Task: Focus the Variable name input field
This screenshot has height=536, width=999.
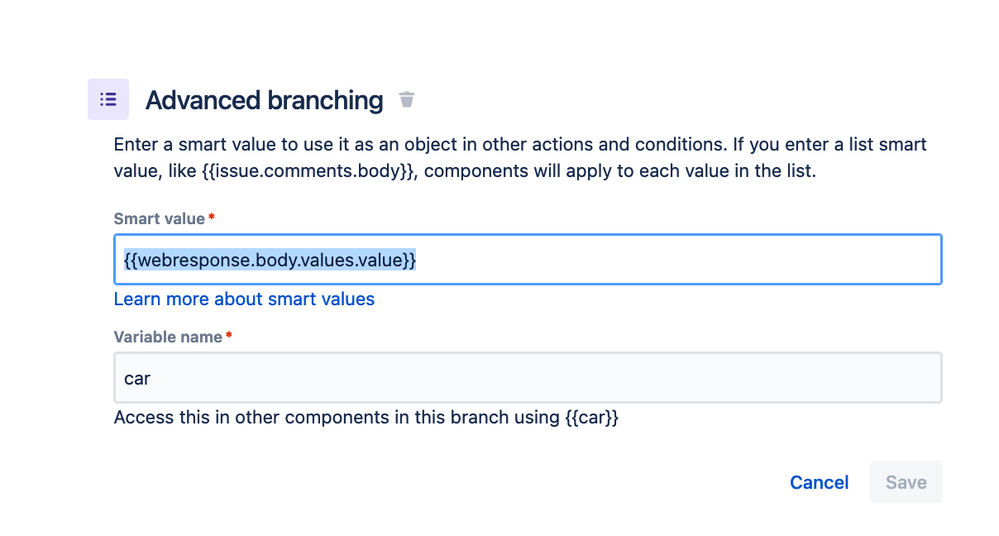Action: 527,378
